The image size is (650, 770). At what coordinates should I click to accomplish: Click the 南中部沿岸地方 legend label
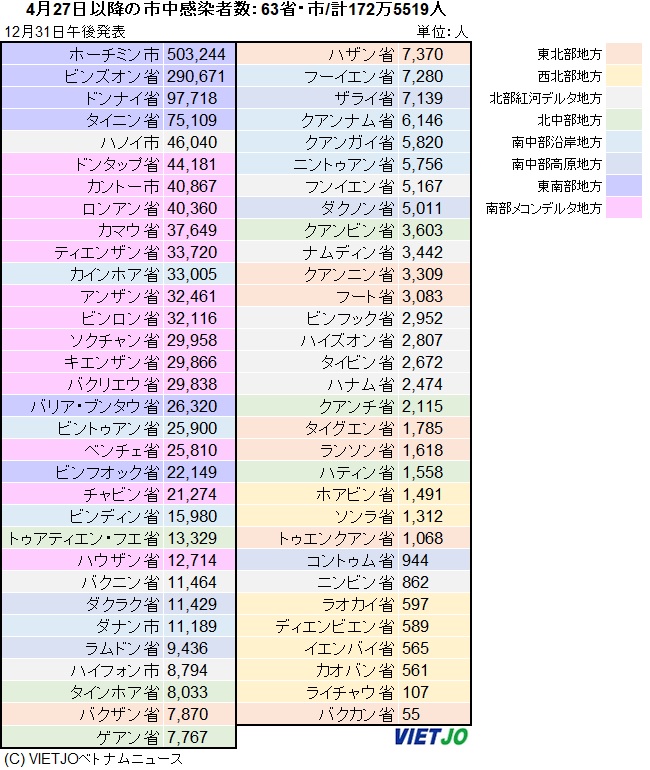(556, 142)
